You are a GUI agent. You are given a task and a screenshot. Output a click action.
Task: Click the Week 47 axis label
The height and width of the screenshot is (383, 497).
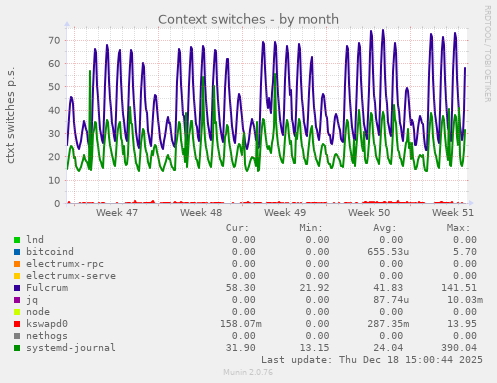[x=117, y=212]
